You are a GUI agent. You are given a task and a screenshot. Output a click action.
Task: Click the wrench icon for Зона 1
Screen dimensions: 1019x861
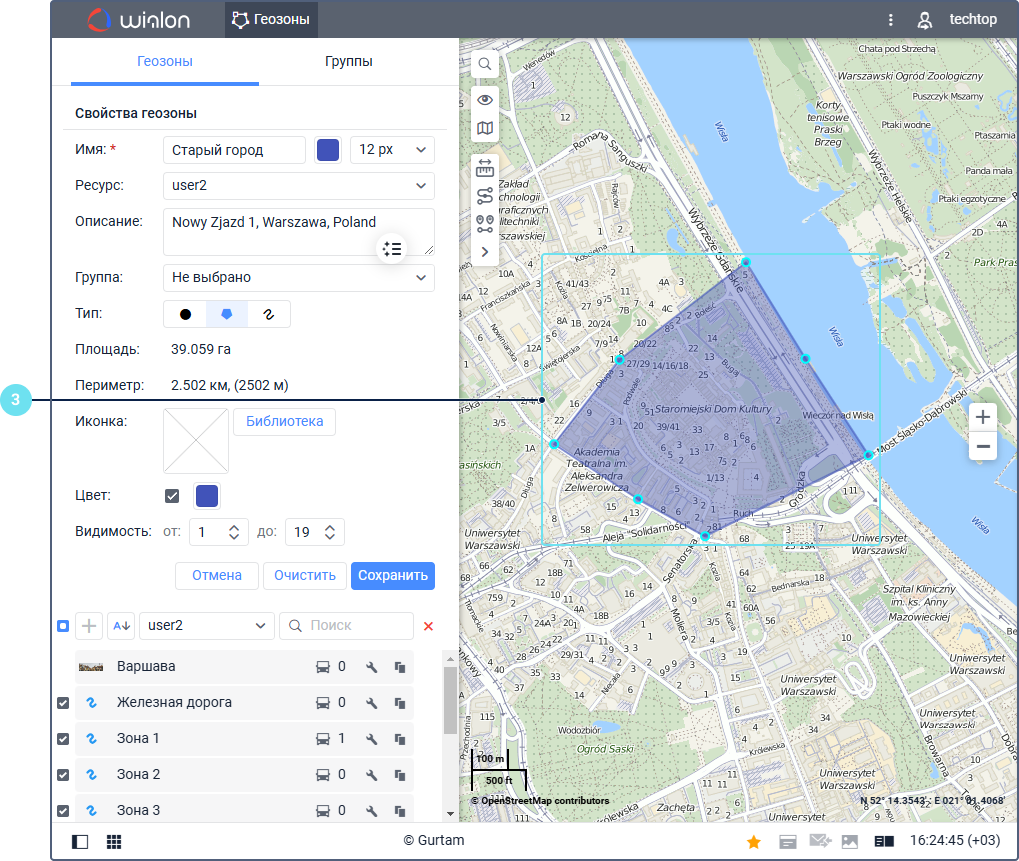click(x=371, y=739)
